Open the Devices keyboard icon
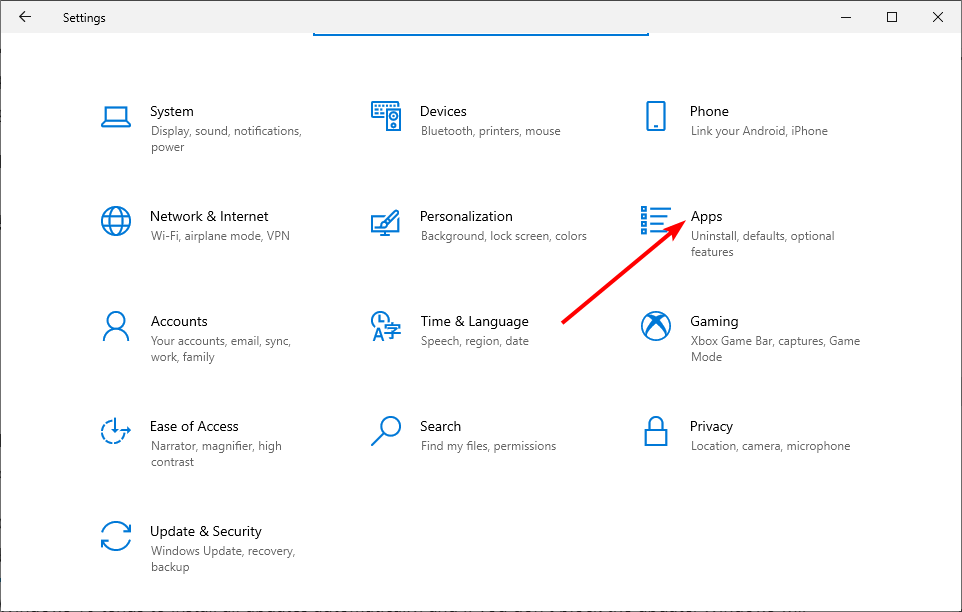The width and height of the screenshot is (962, 612). (x=386, y=116)
